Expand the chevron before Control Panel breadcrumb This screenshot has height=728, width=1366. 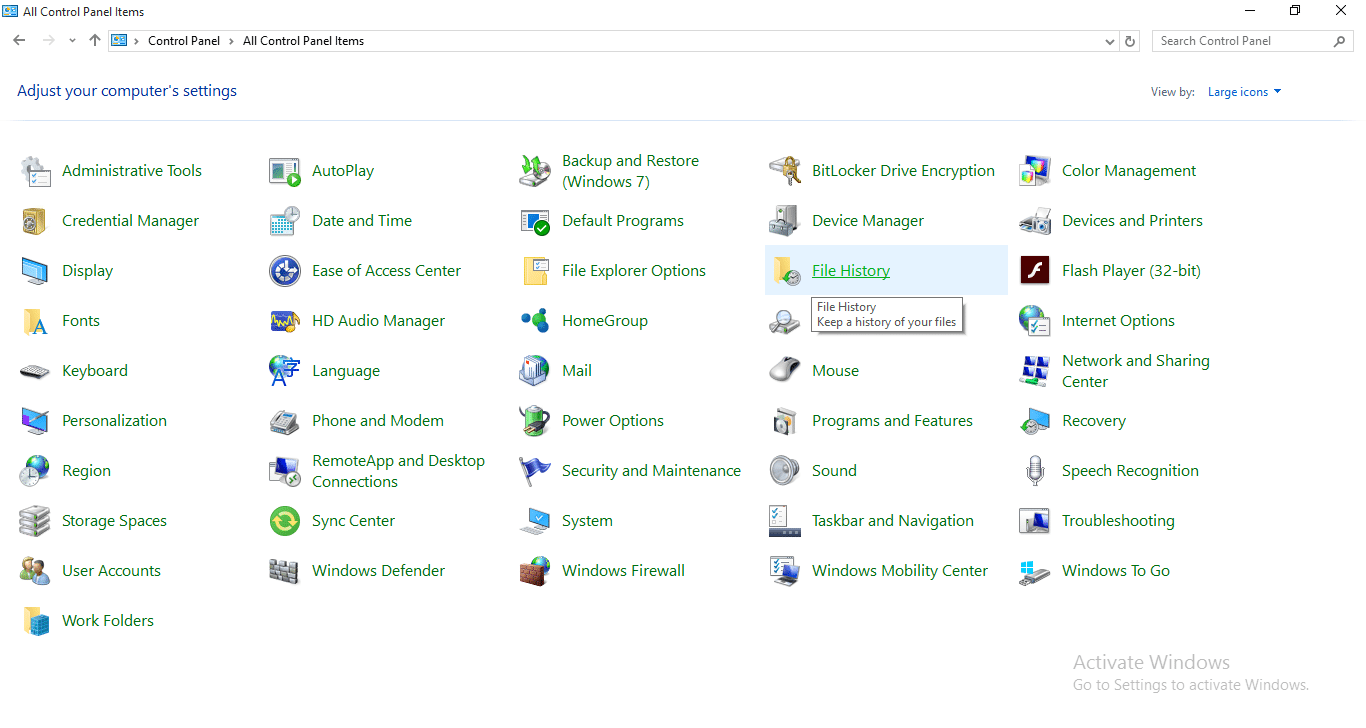pos(137,41)
